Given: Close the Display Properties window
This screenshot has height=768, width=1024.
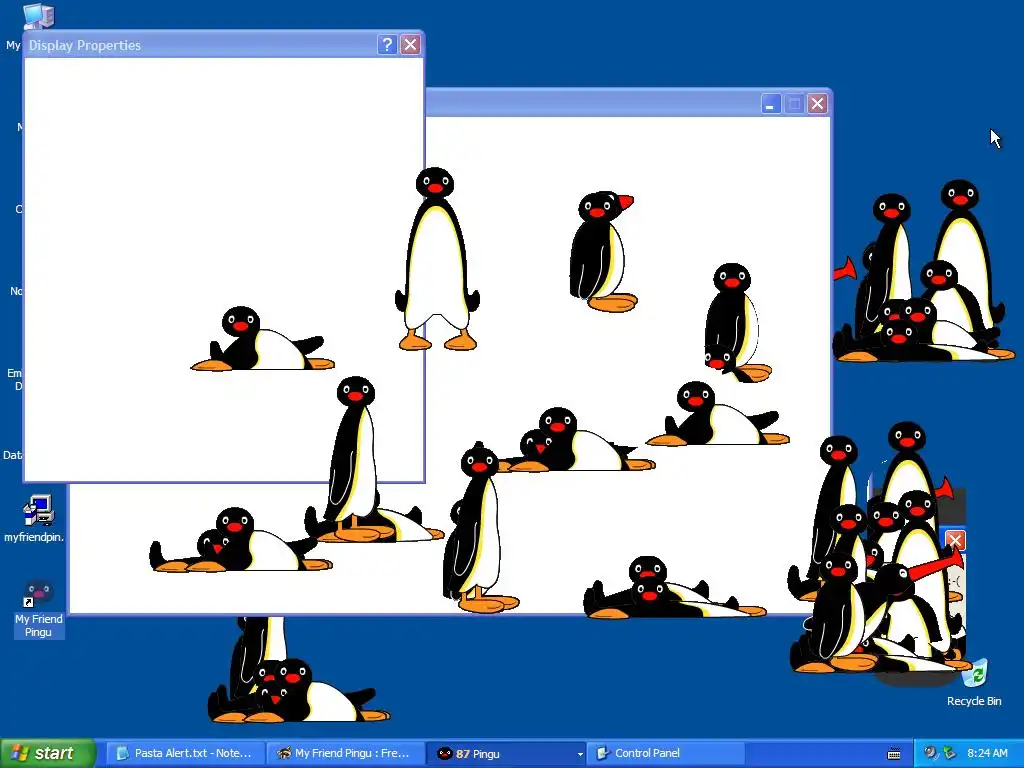Looking at the screenshot, I should click(x=410, y=44).
